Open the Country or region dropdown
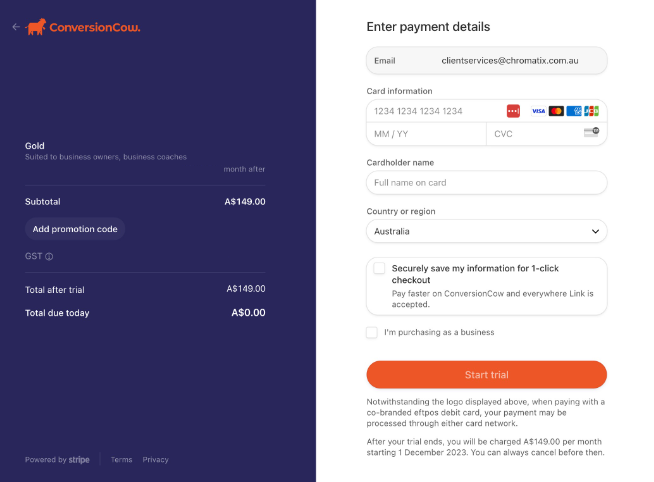The width and height of the screenshot is (654, 482). pyautogui.click(x=486, y=231)
